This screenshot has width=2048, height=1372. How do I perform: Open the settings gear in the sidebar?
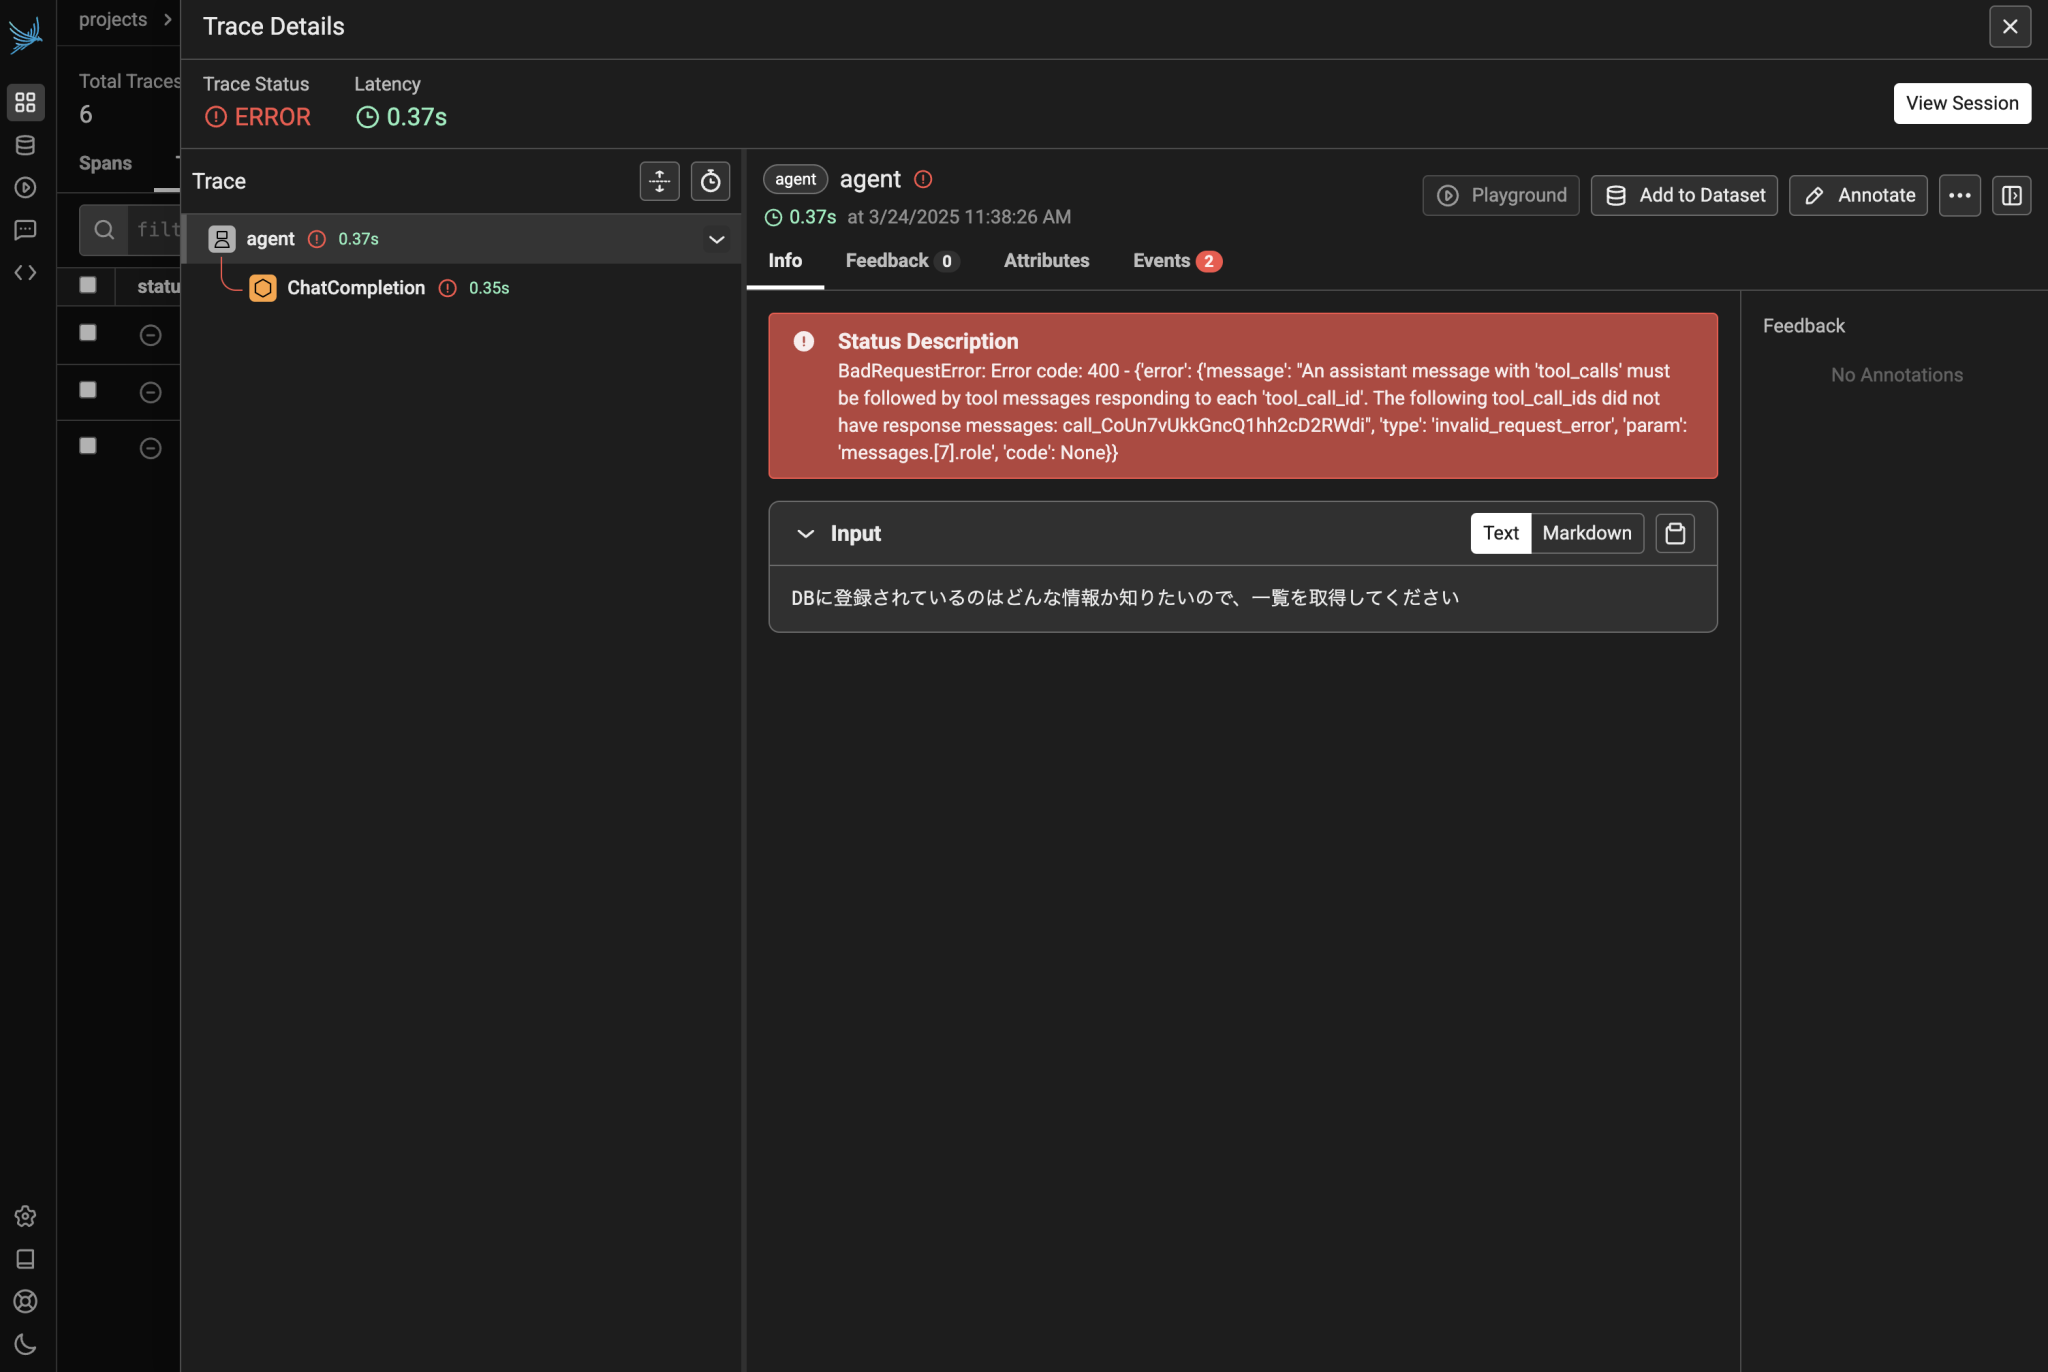(x=25, y=1216)
